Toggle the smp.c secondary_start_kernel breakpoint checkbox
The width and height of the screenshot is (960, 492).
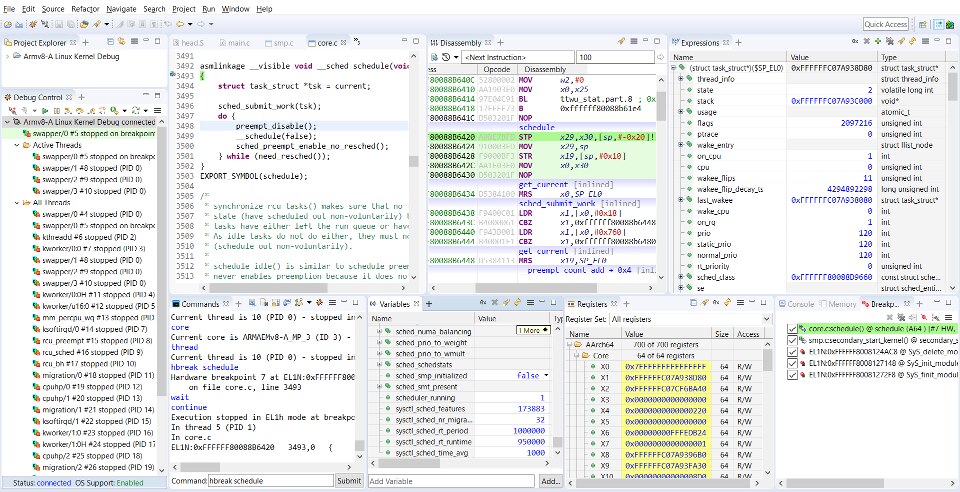coord(793,340)
